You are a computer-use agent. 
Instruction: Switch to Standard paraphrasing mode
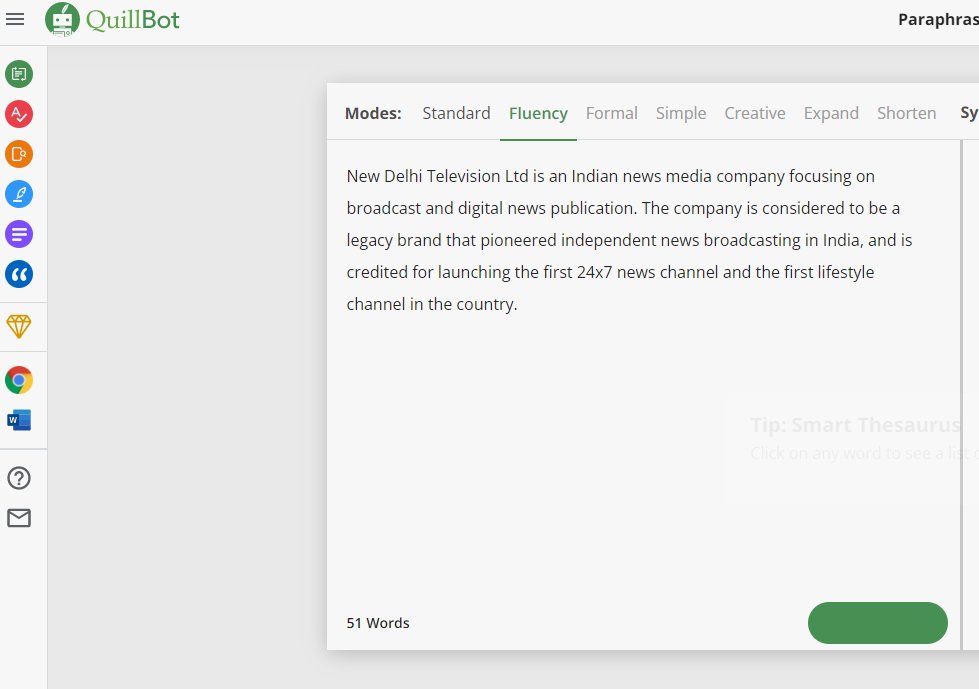pyautogui.click(x=456, y=113)
